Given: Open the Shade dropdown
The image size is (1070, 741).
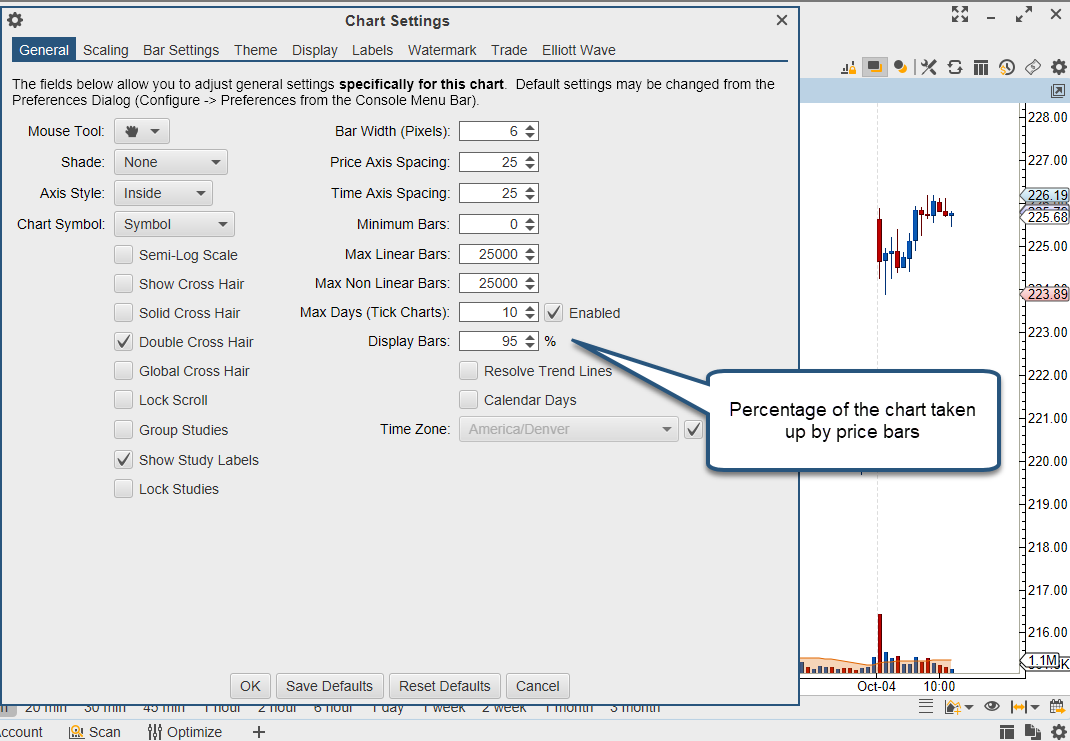Looking at the screenshot, I should (x=171, y=162).
